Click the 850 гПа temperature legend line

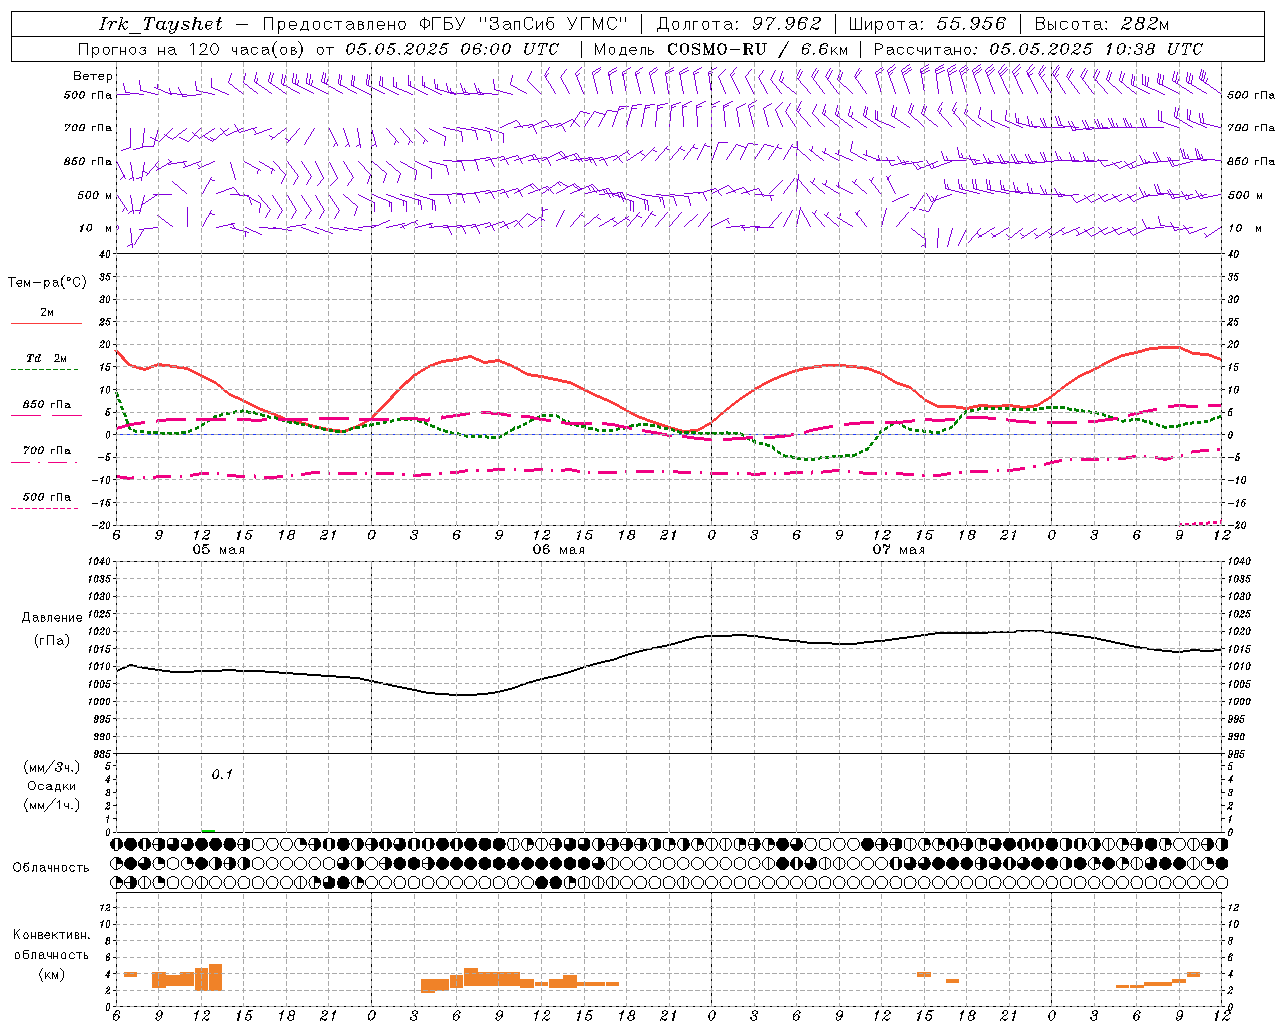click(44, 415)
